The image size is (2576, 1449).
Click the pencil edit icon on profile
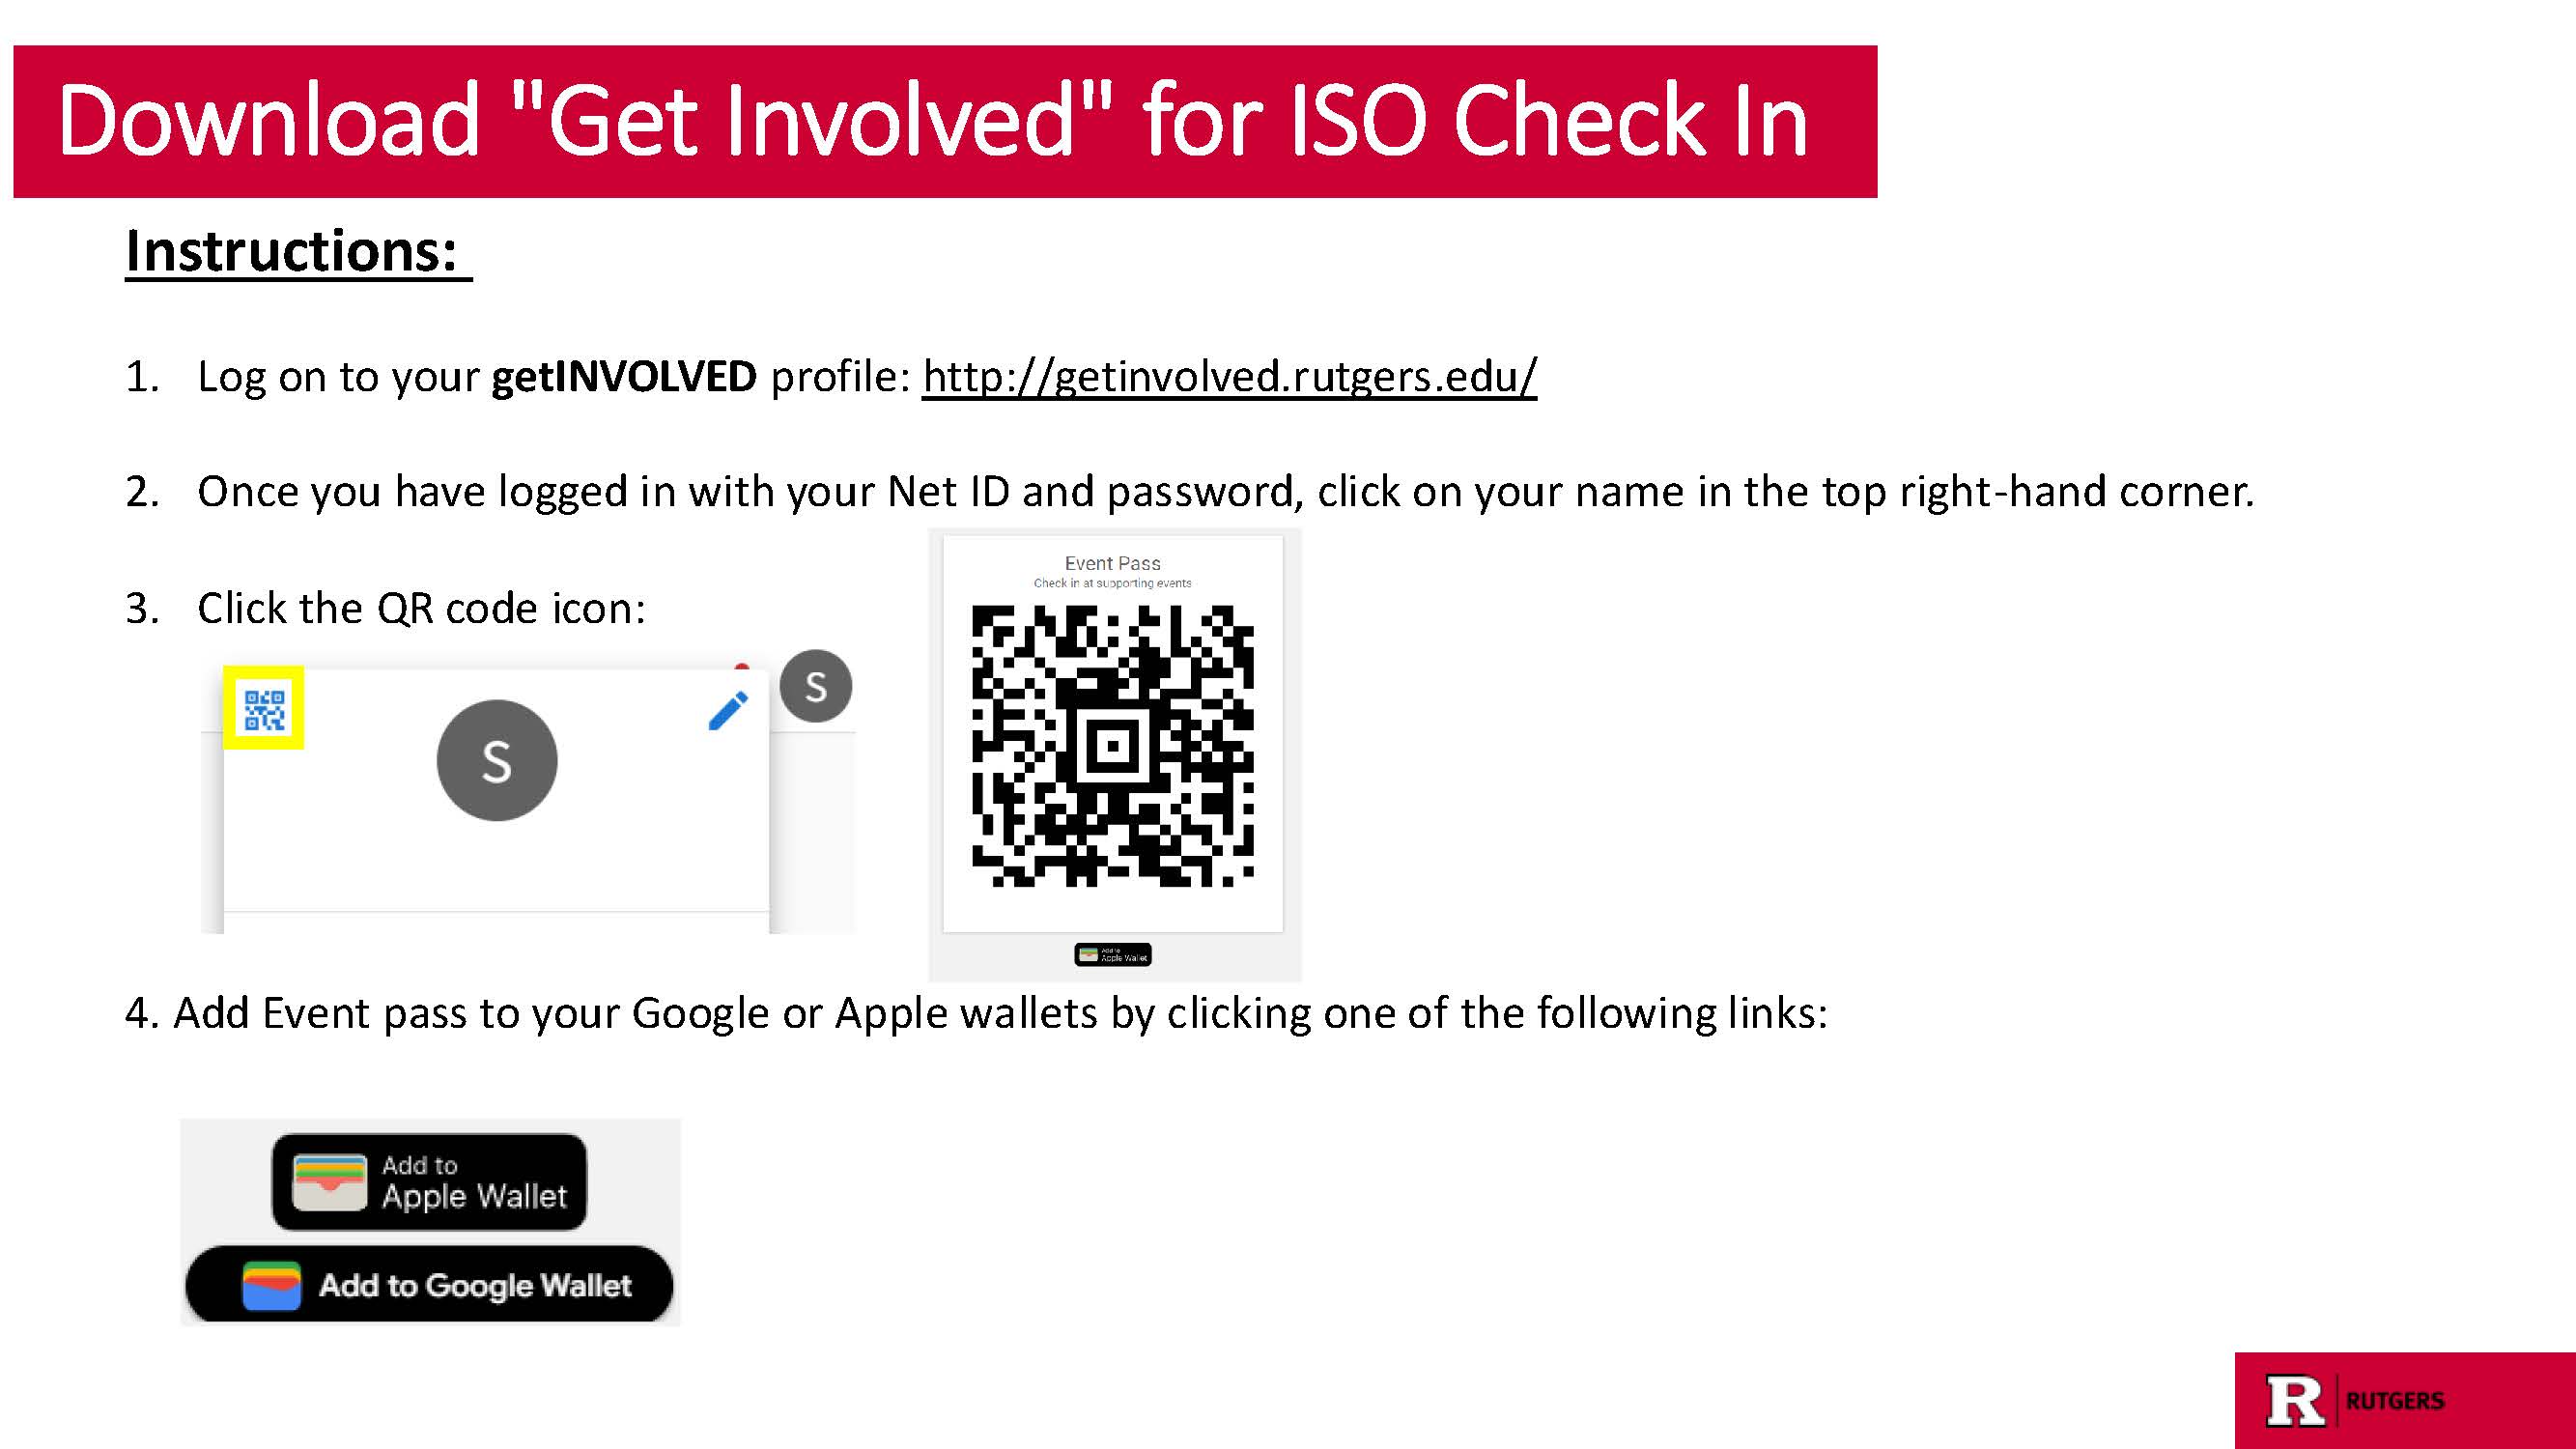tap(727, 709)
